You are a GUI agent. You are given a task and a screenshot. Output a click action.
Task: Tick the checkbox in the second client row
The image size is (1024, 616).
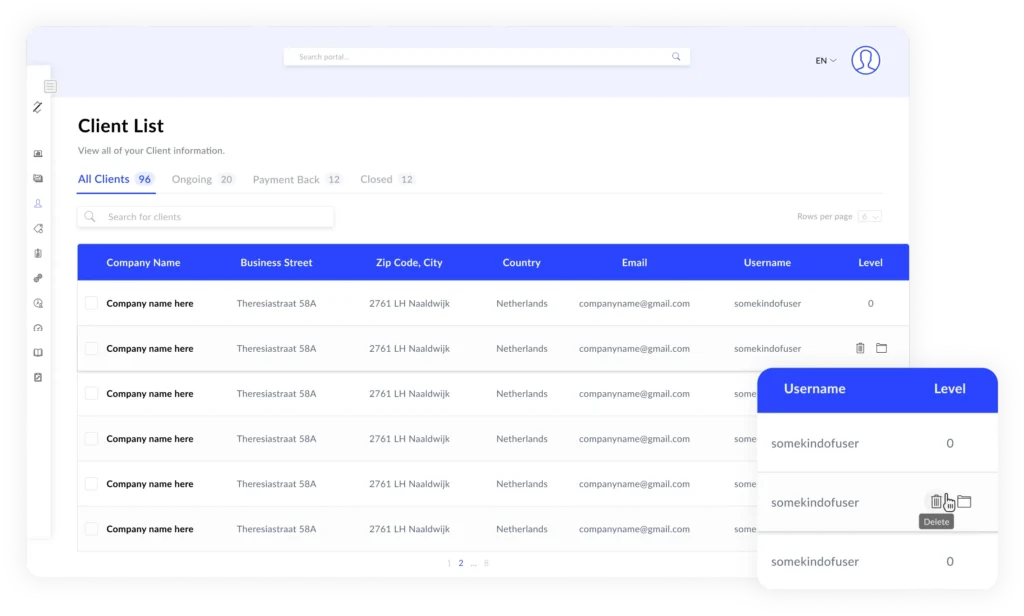click(91, 348)
